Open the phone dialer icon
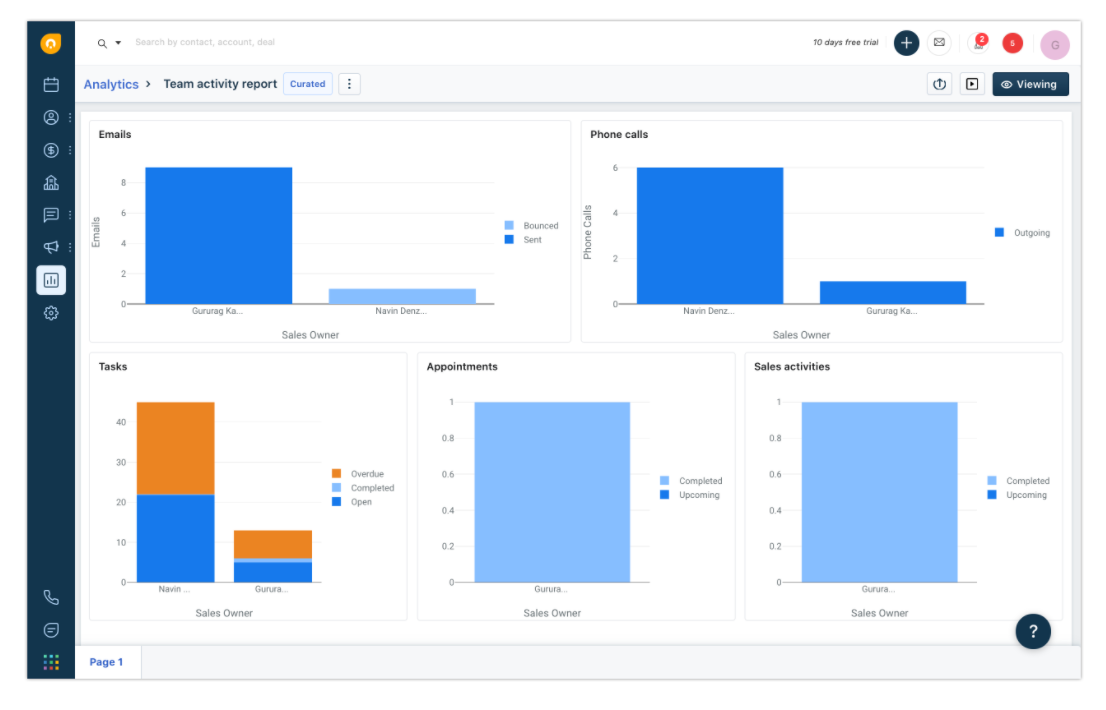 click(51, 597)
